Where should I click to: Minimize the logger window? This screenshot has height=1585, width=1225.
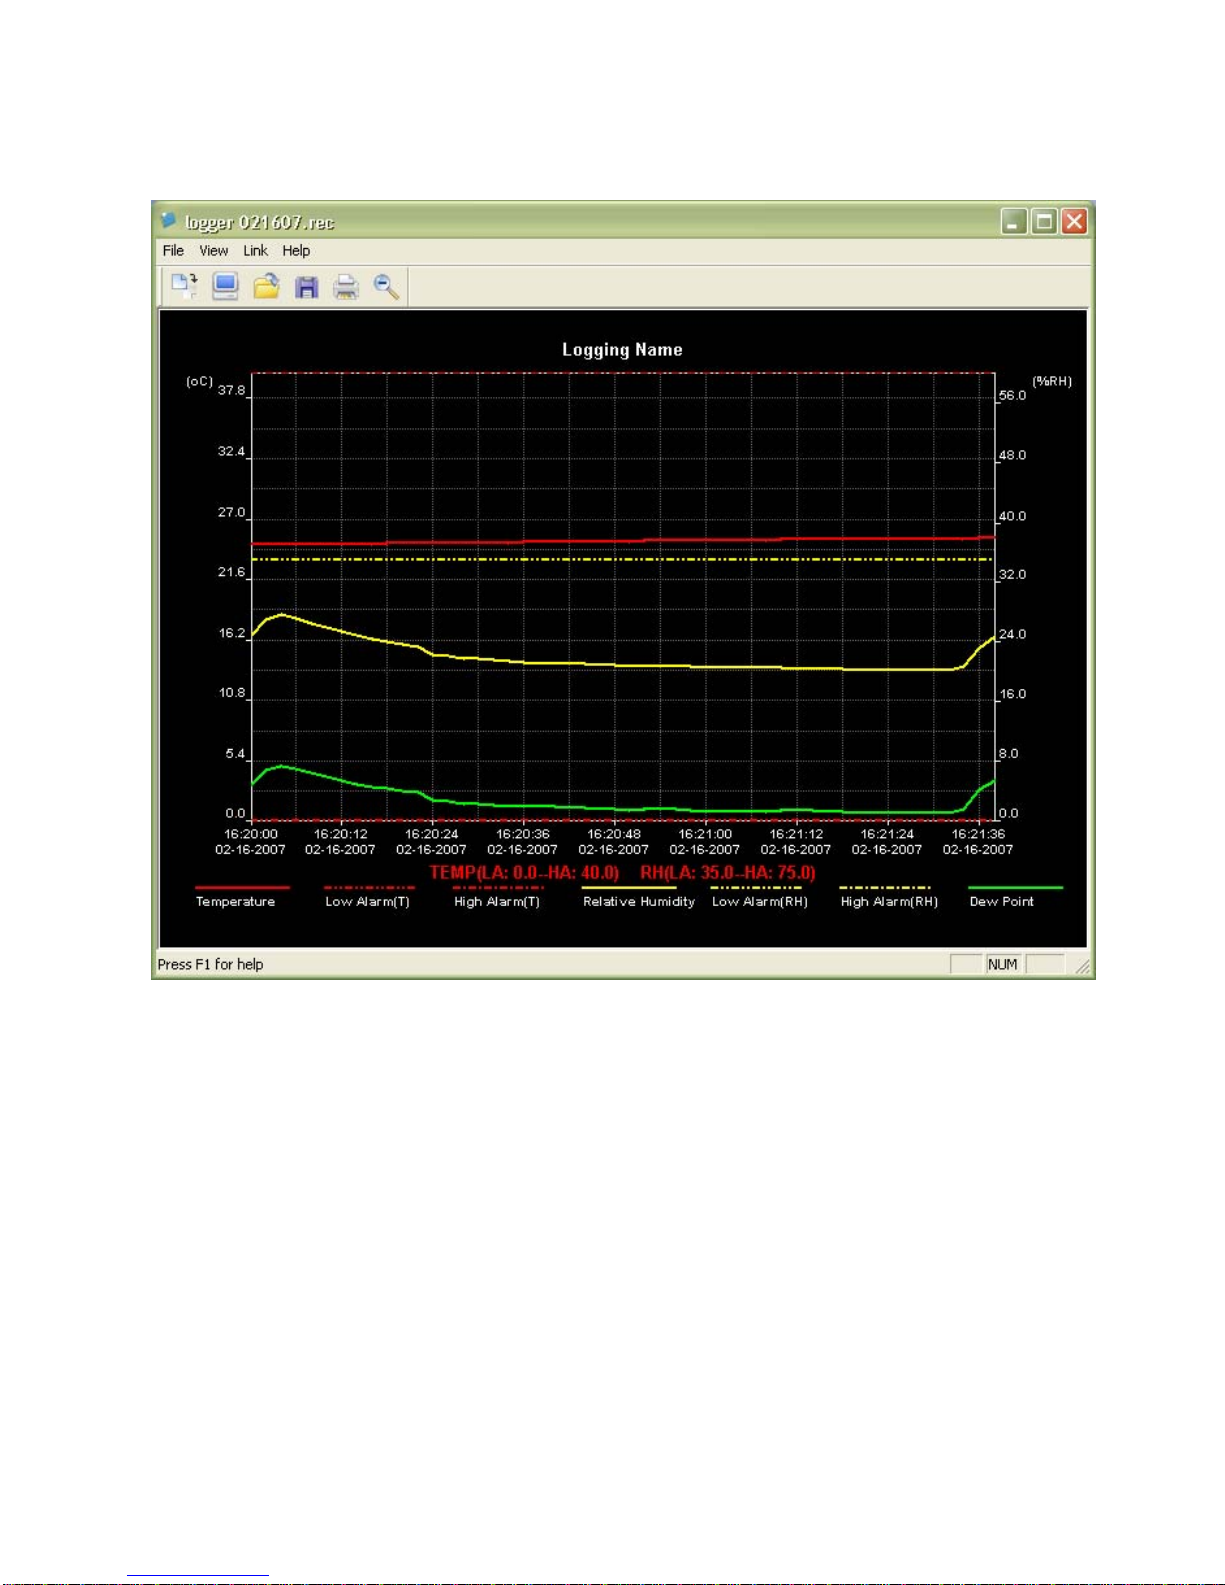pyautogui.click(x=1014, y=221)
